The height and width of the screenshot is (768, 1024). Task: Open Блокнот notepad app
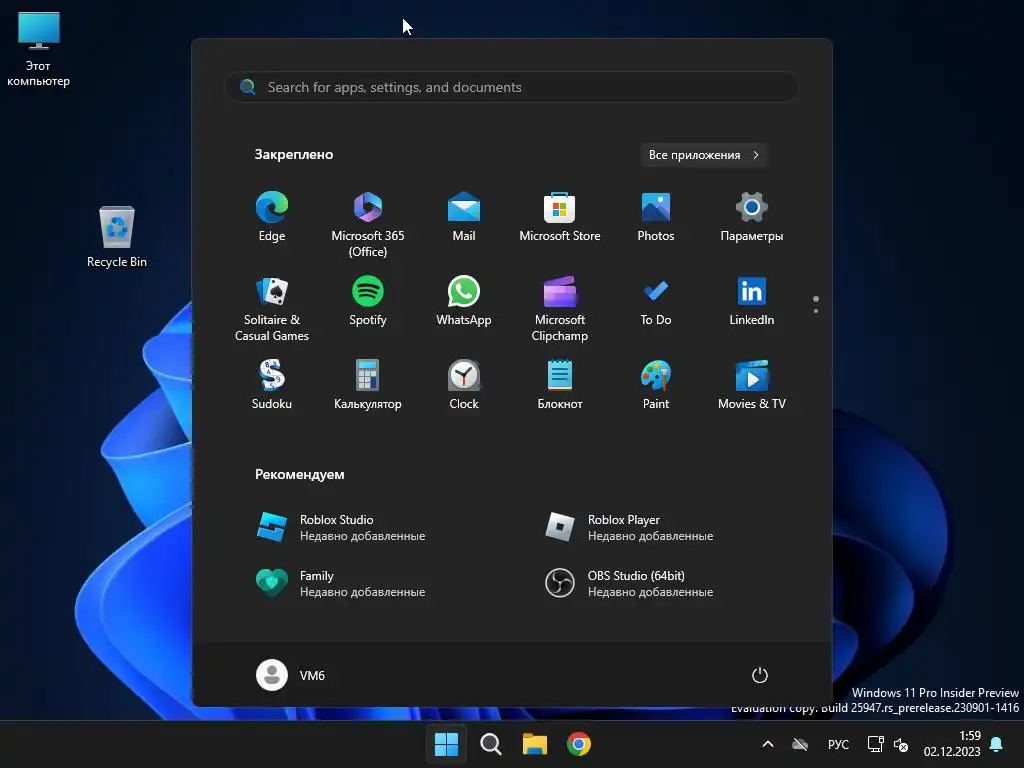coord(560,385)
